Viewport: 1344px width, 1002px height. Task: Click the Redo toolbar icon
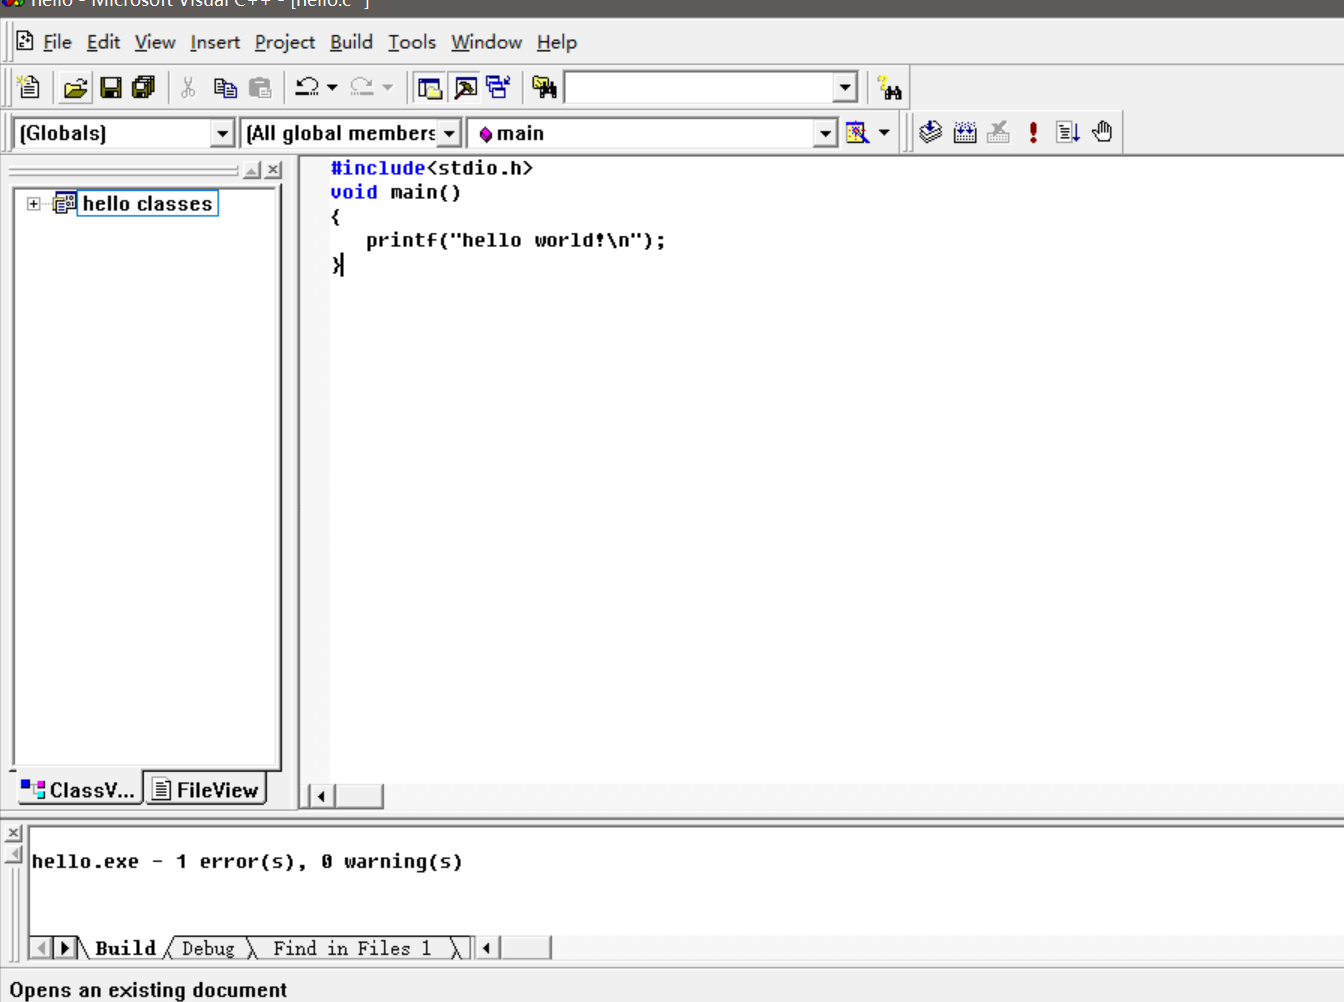pyautogui.click(x=362, y=88)
